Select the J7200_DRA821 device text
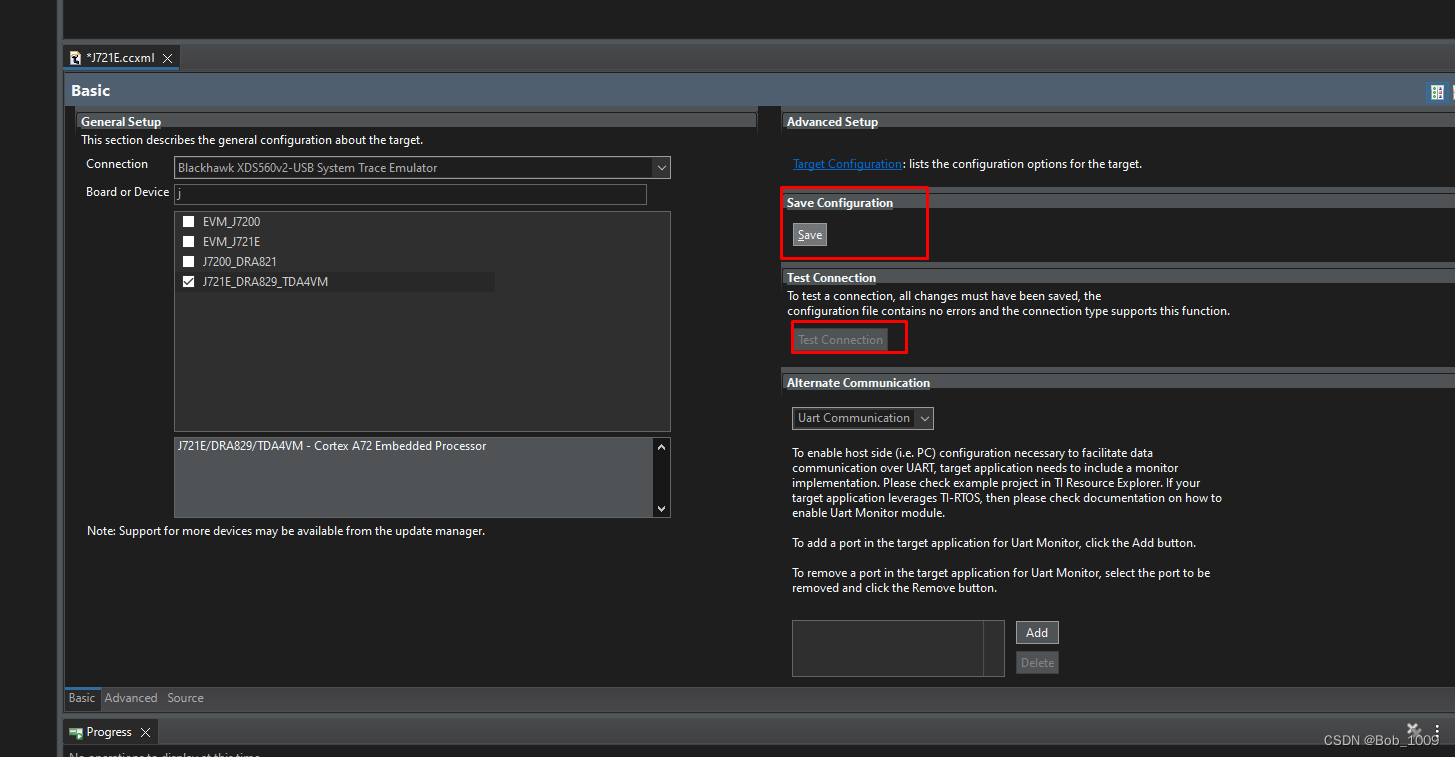Viewport: 1455px width, 757px height. [239, 262]
